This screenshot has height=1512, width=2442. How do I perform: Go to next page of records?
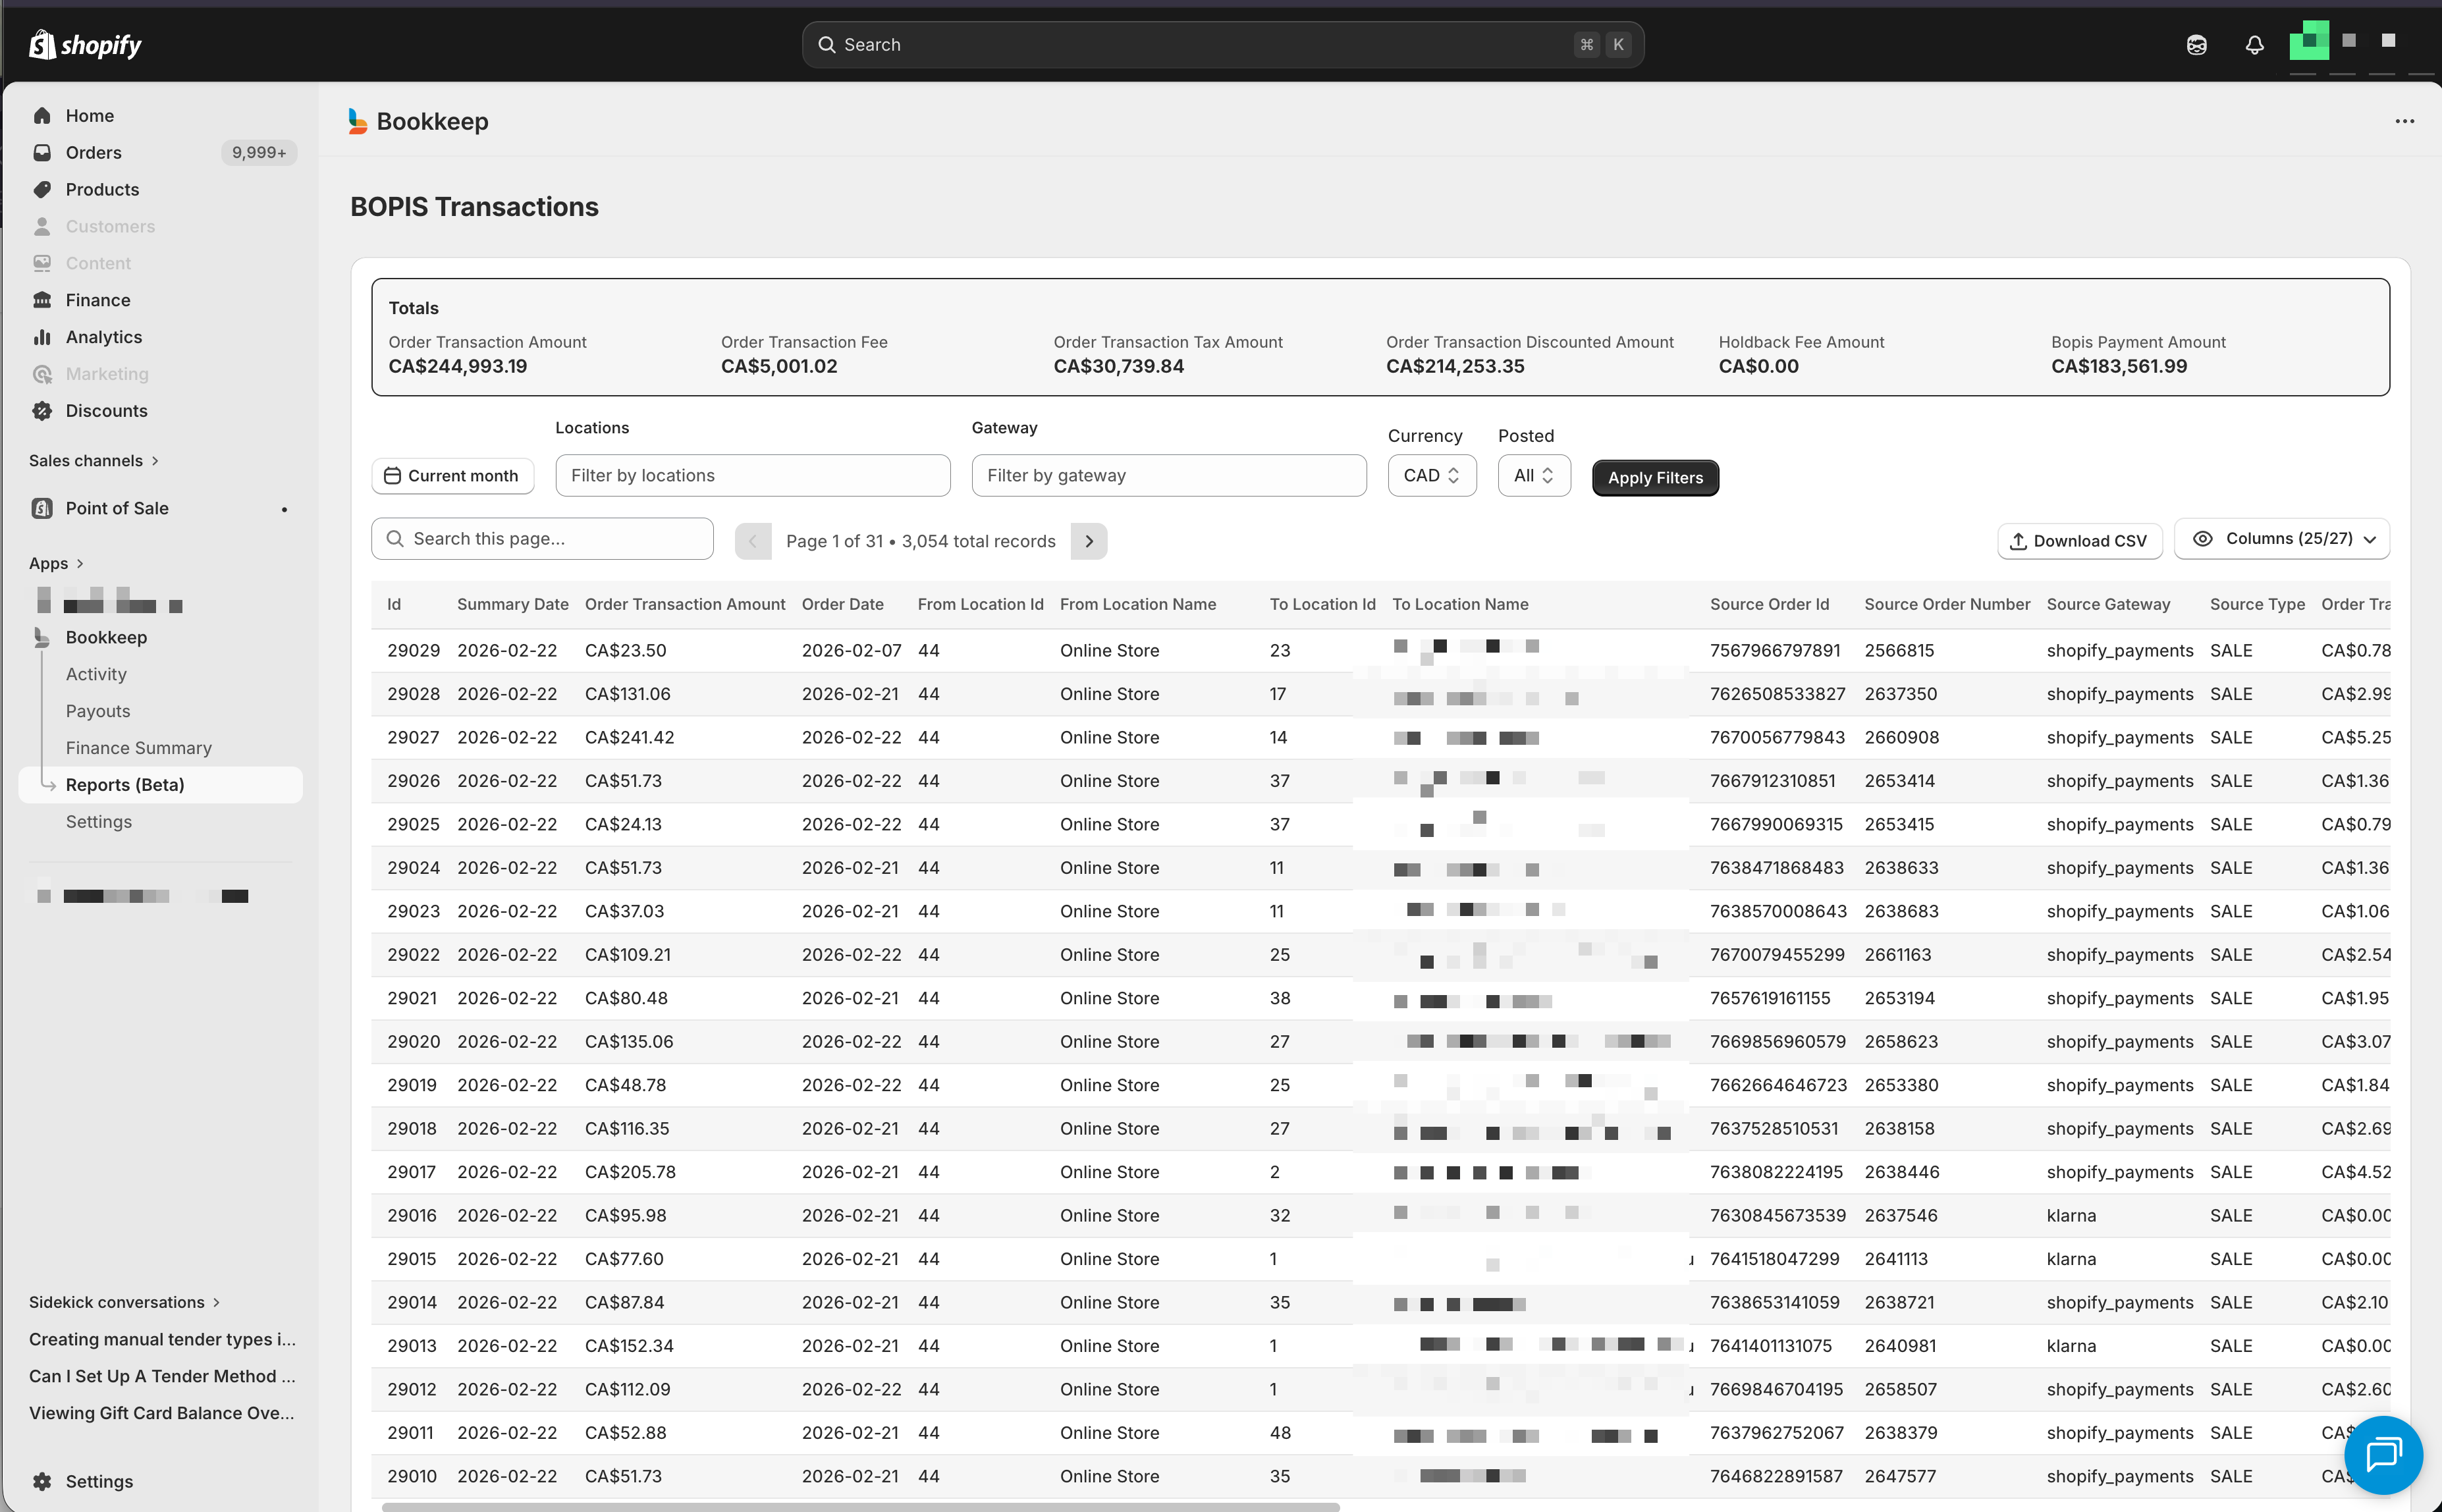click(x=1089, y=541)
